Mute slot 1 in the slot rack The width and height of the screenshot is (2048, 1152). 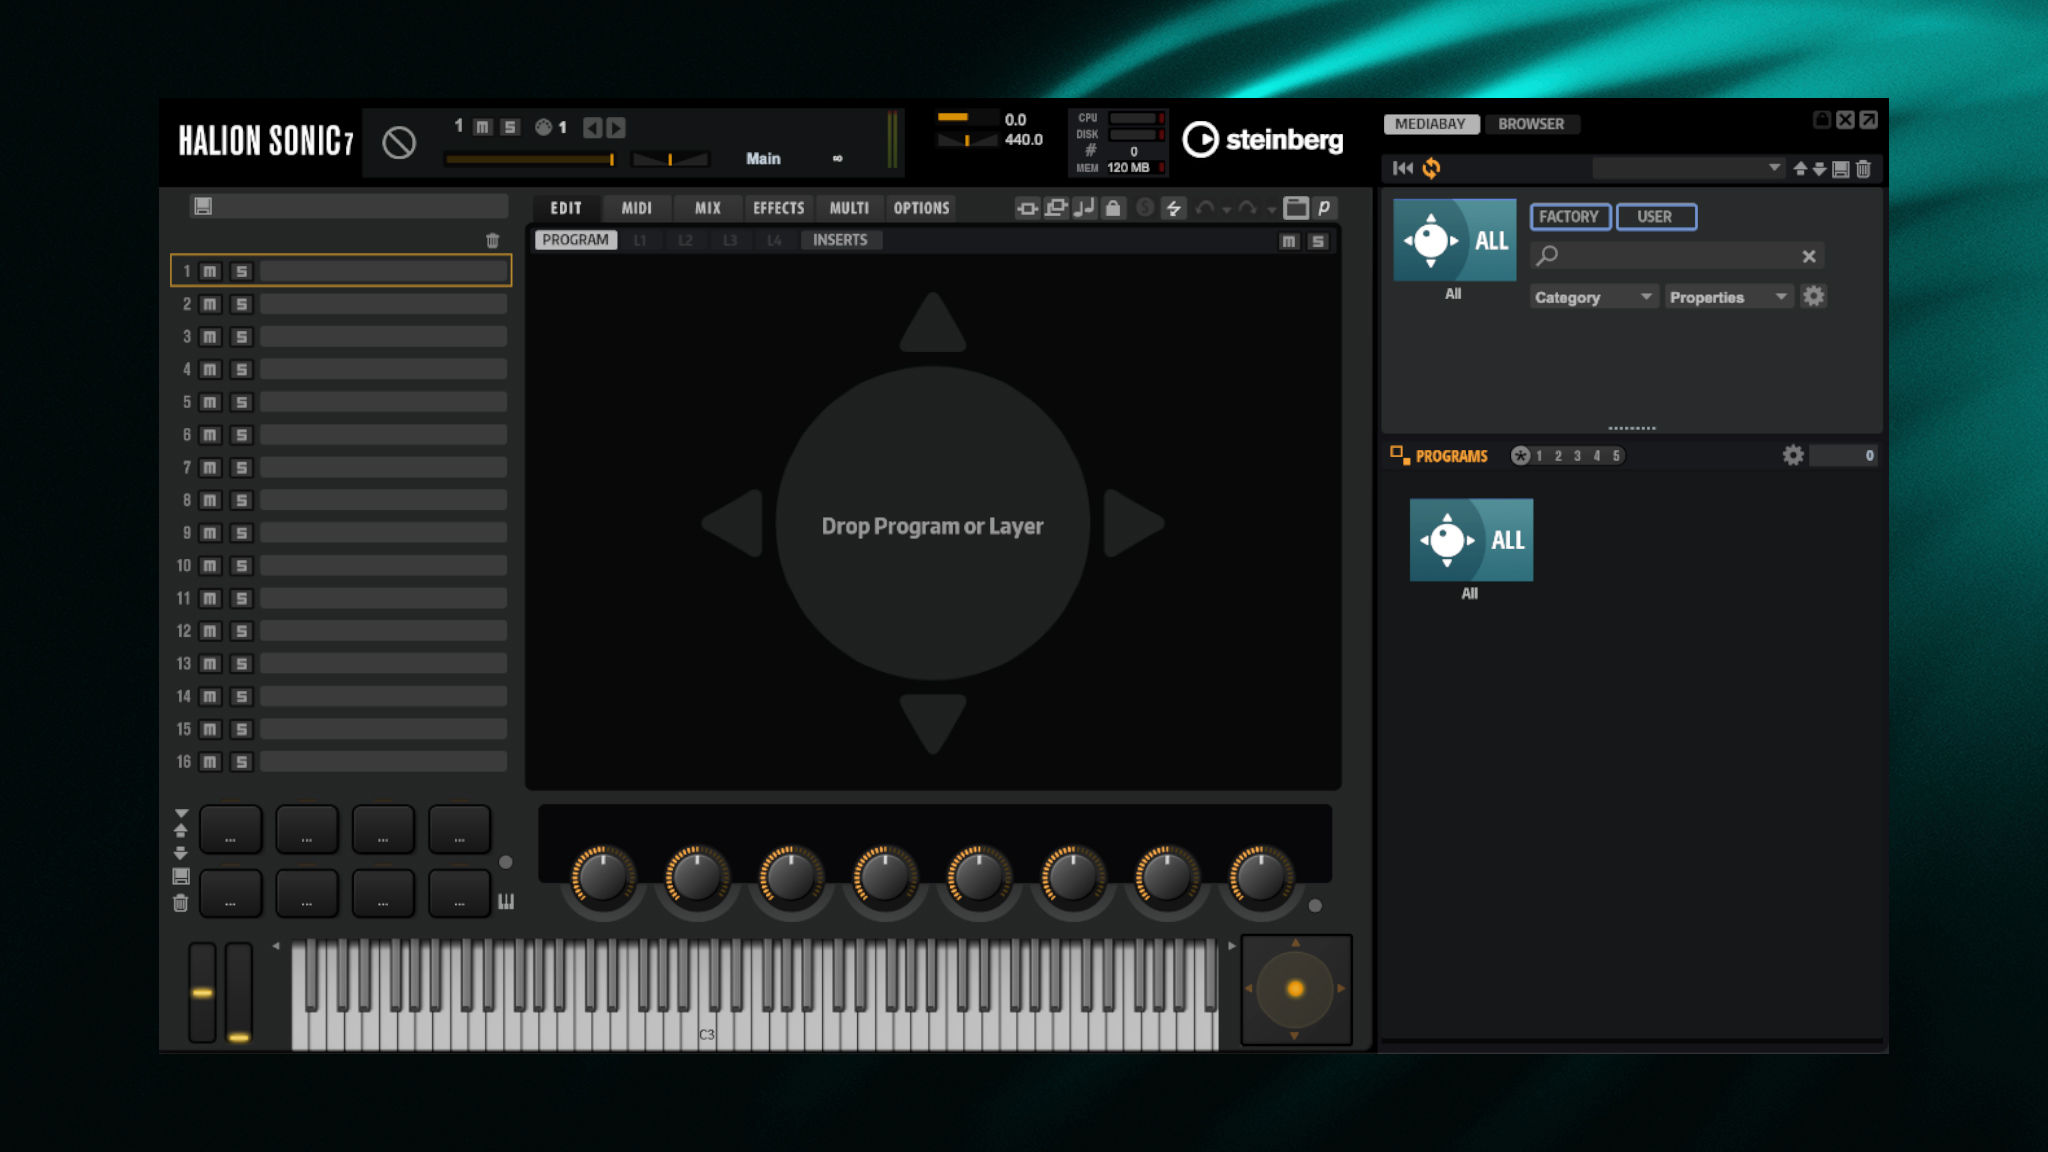tap(210, 270)
